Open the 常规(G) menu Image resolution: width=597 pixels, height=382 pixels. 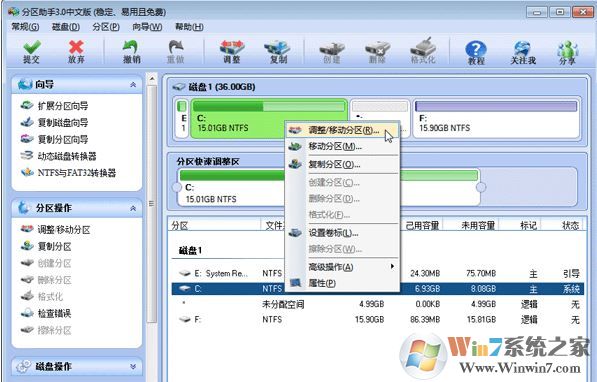click(x=25, y=27)
